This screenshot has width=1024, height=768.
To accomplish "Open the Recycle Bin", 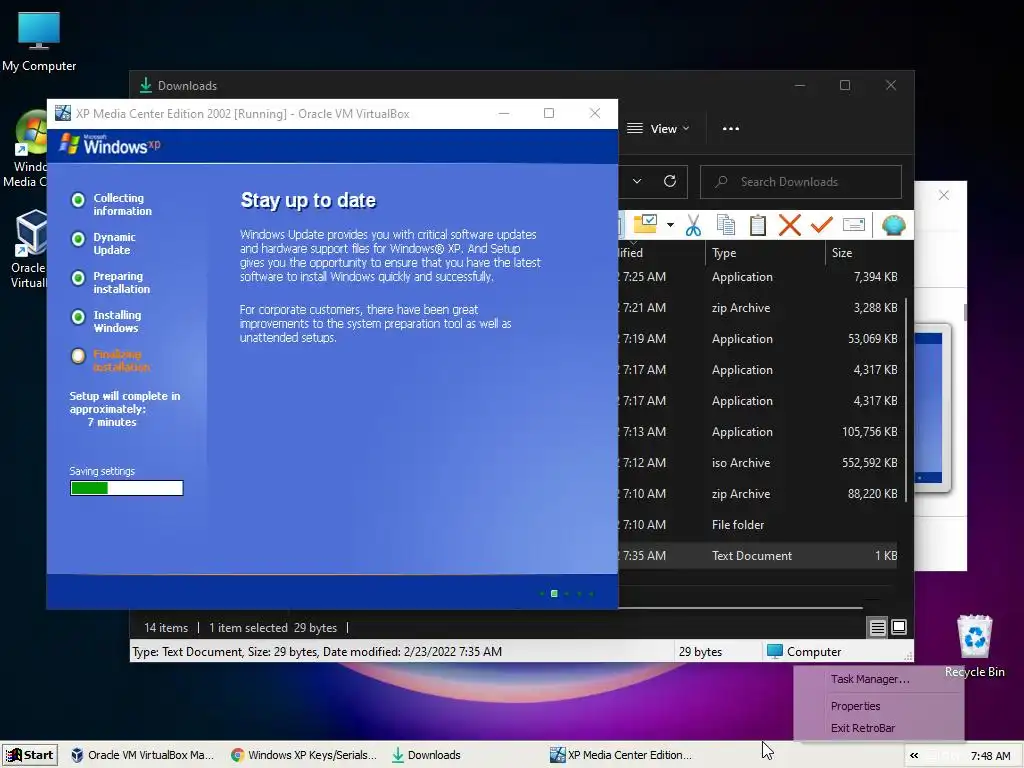I will 974,647.
